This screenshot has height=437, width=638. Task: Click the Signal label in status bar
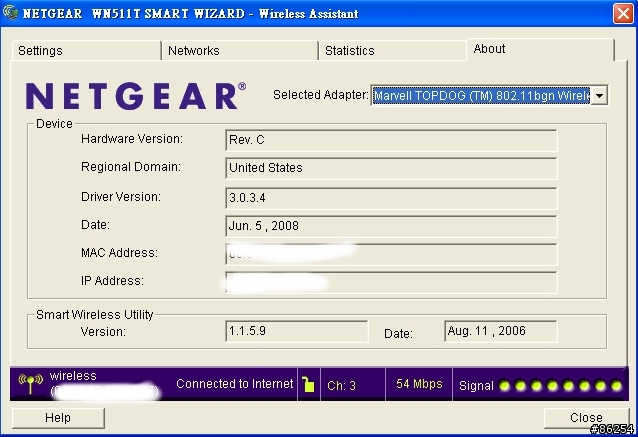point(476,386)
